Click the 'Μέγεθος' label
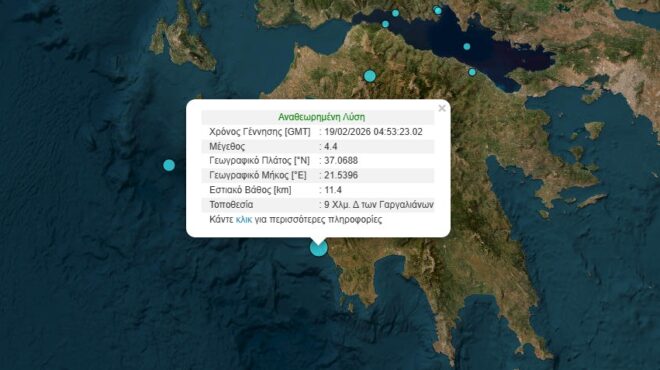This screenshot has height=370, width=660. click(227, 146)
